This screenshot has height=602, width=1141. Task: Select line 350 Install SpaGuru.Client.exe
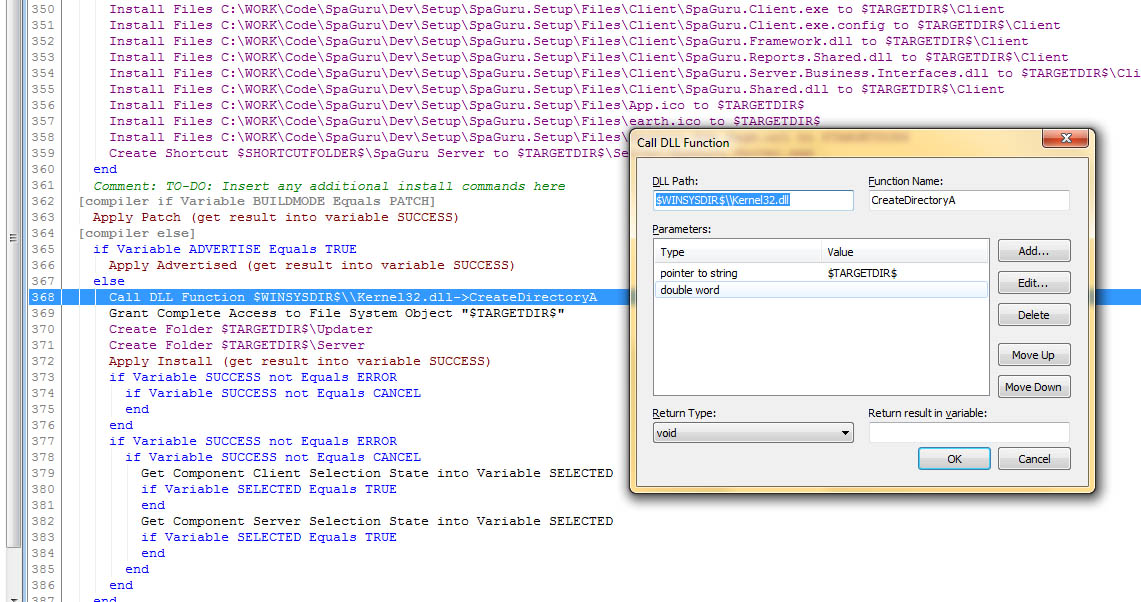pos(557,9)
